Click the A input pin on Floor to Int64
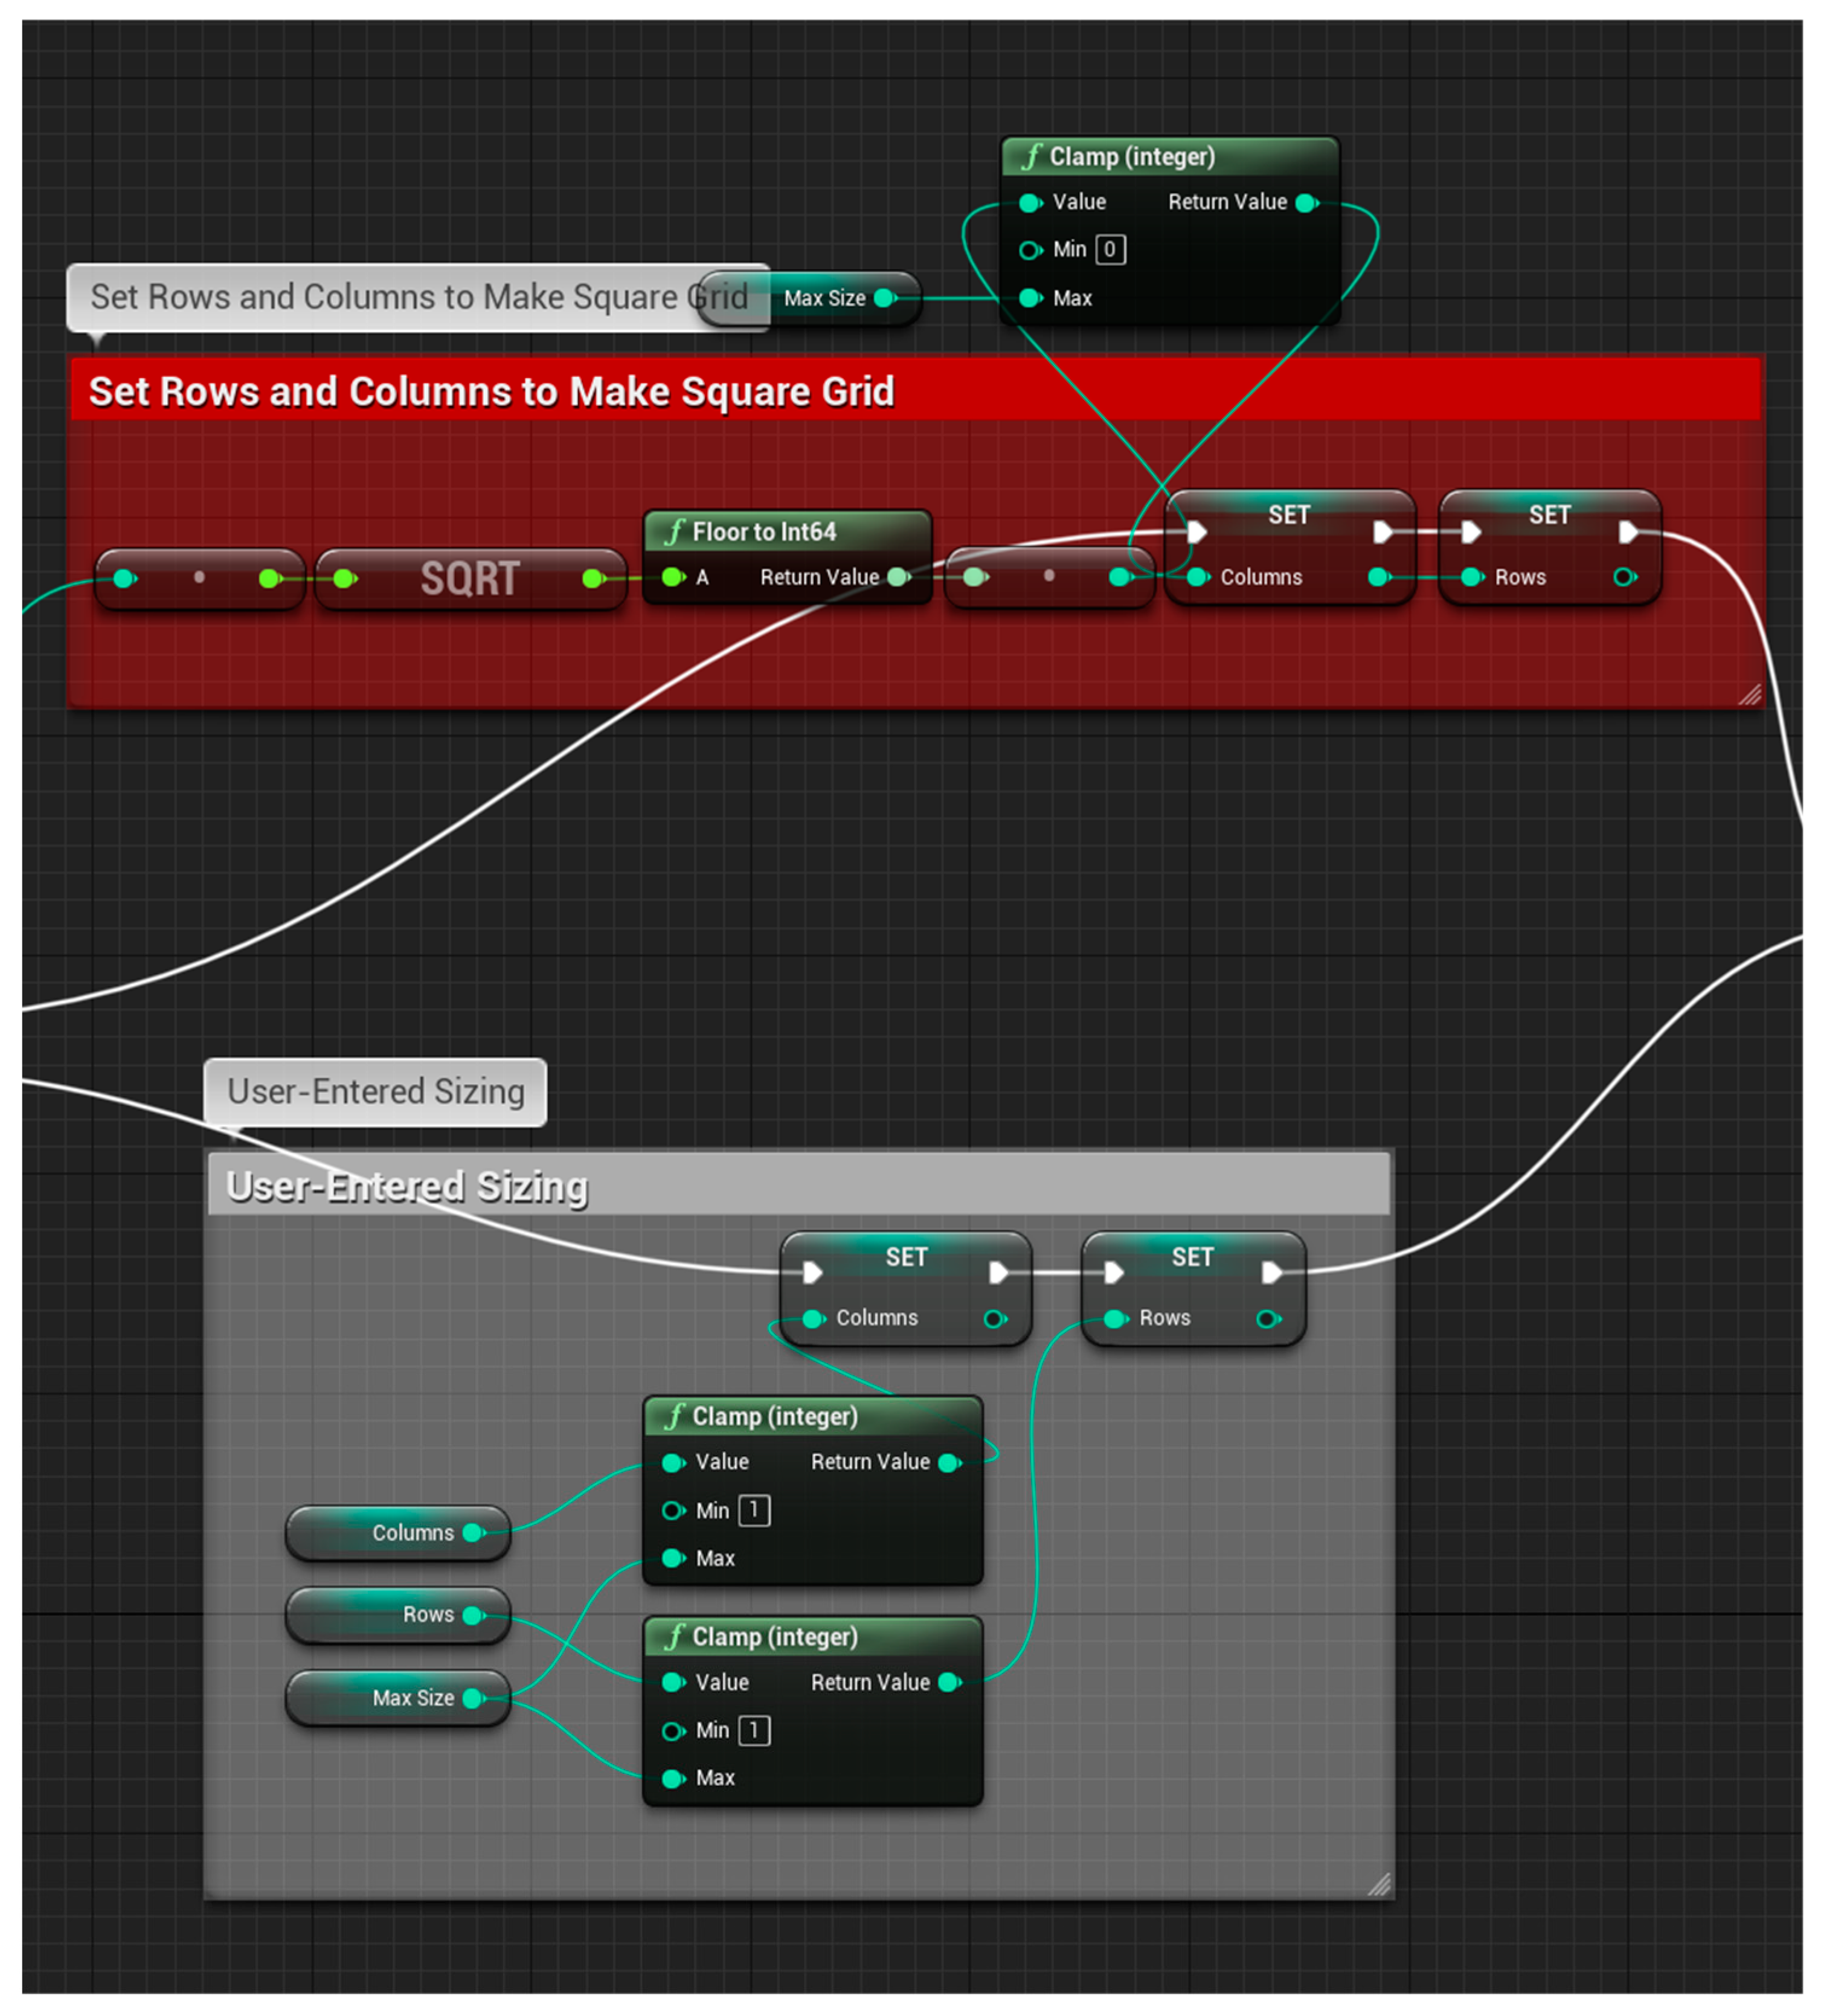 673,577
